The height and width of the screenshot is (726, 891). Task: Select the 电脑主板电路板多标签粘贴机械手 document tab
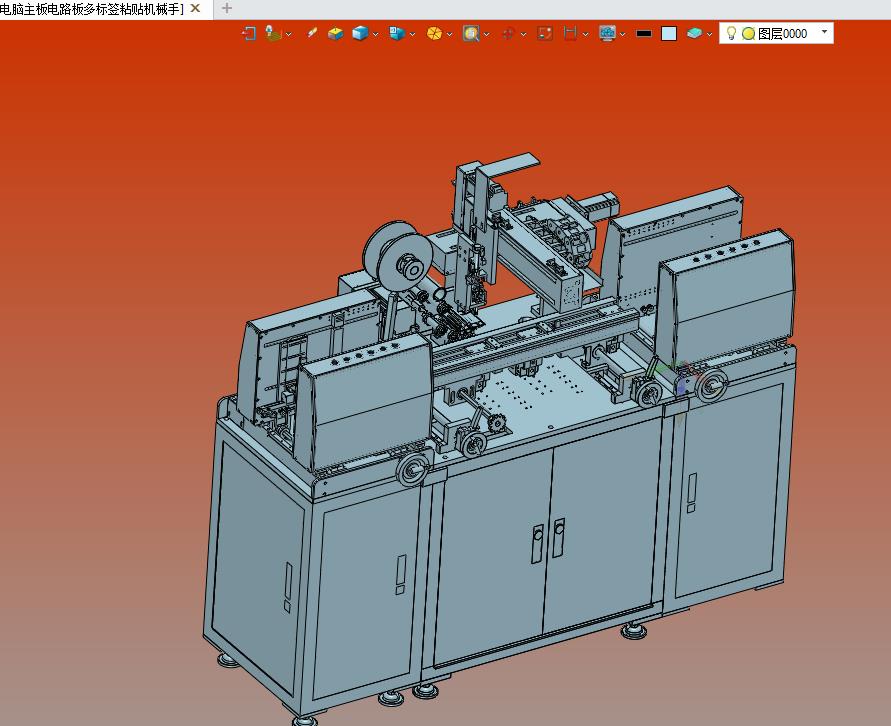point(92,9)
